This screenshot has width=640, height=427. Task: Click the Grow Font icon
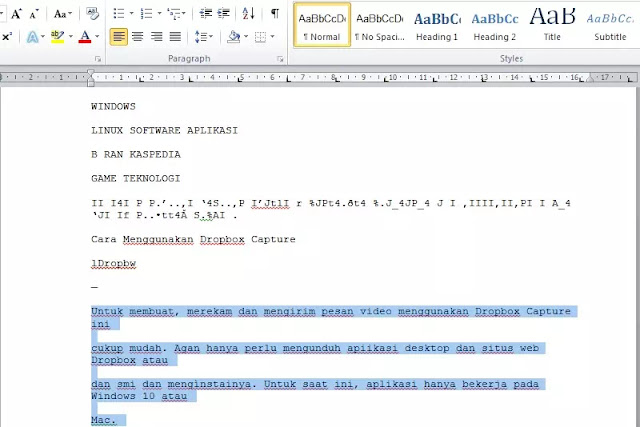point(16,14)
